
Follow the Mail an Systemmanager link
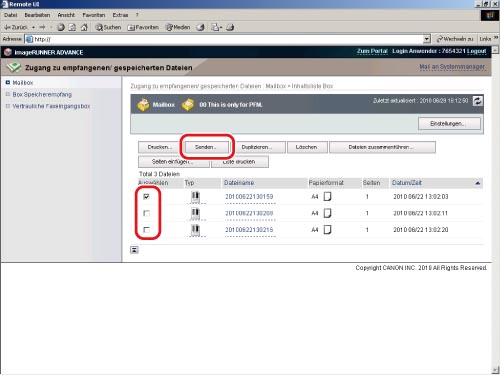click(x=452, y=67)
